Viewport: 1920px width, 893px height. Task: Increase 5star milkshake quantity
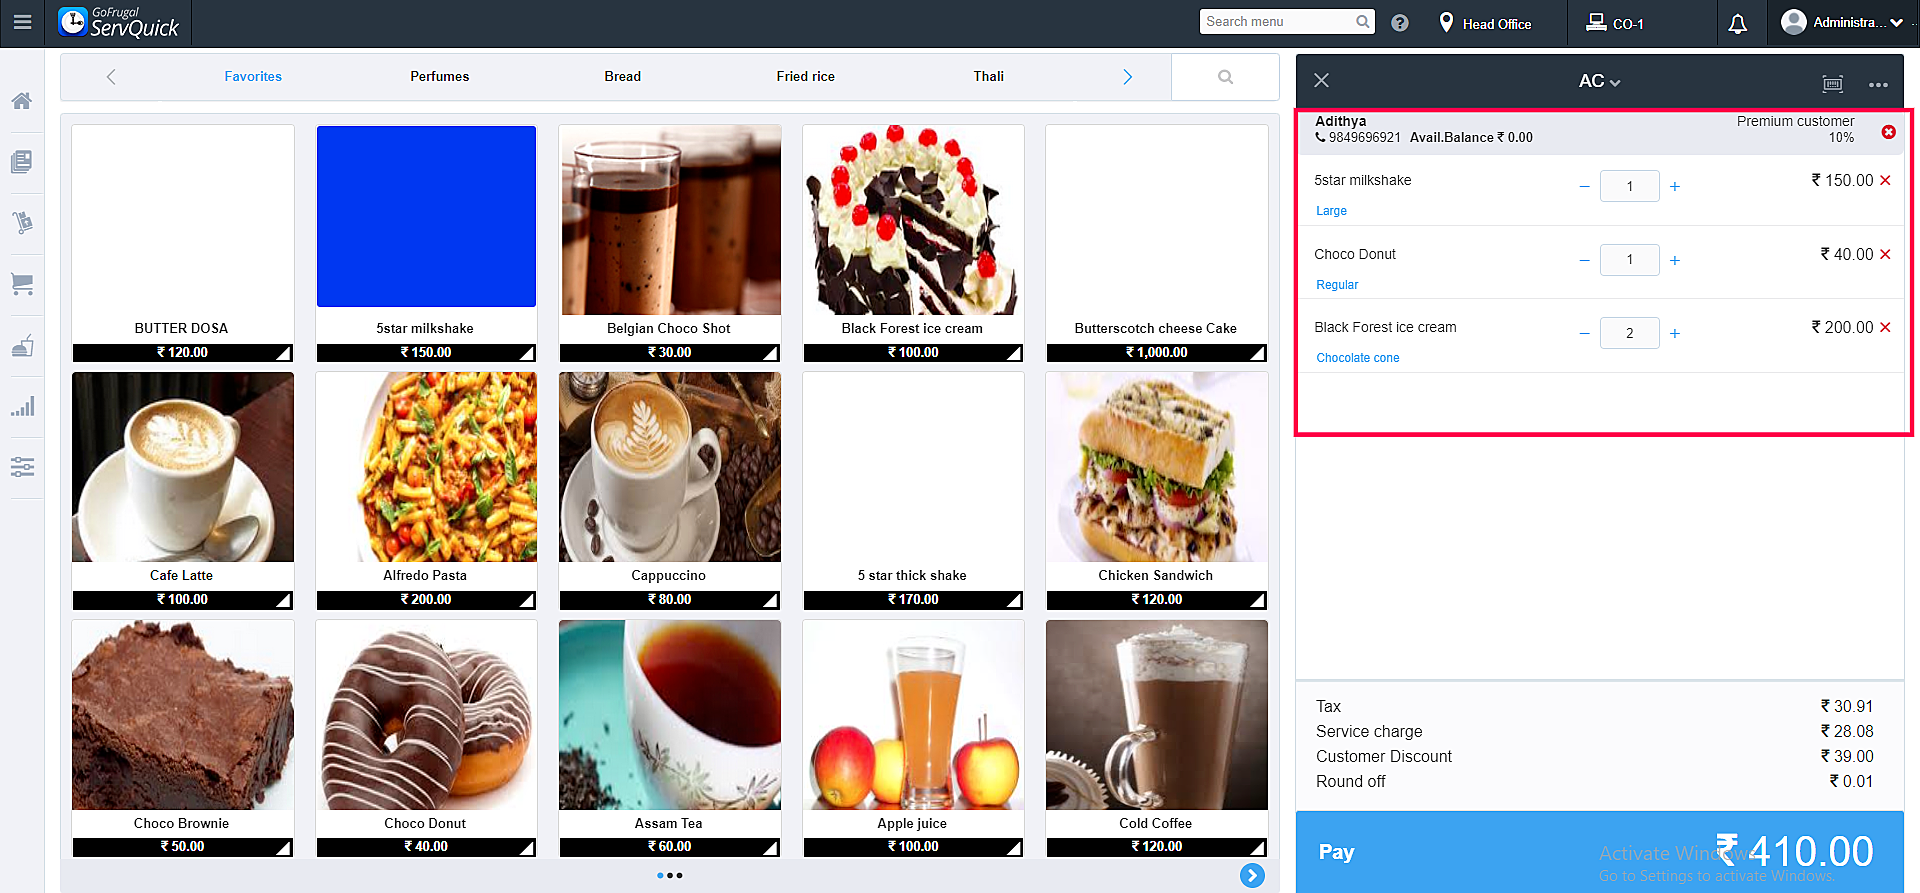(x=1675, y=187)
